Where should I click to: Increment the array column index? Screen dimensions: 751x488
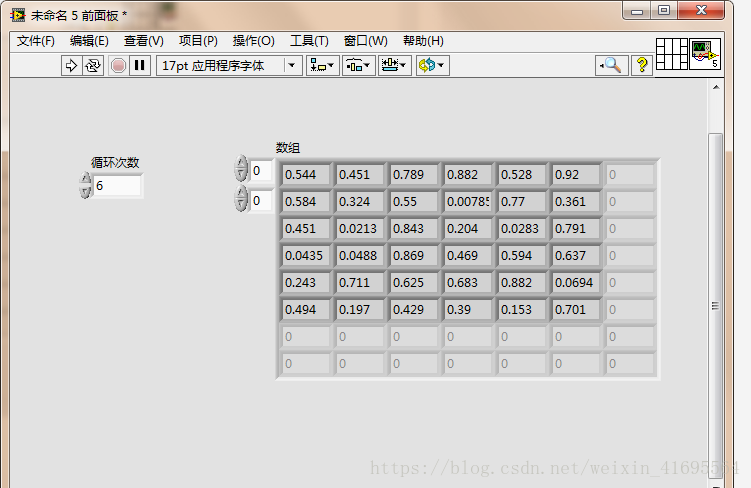(x=241, y=193)
